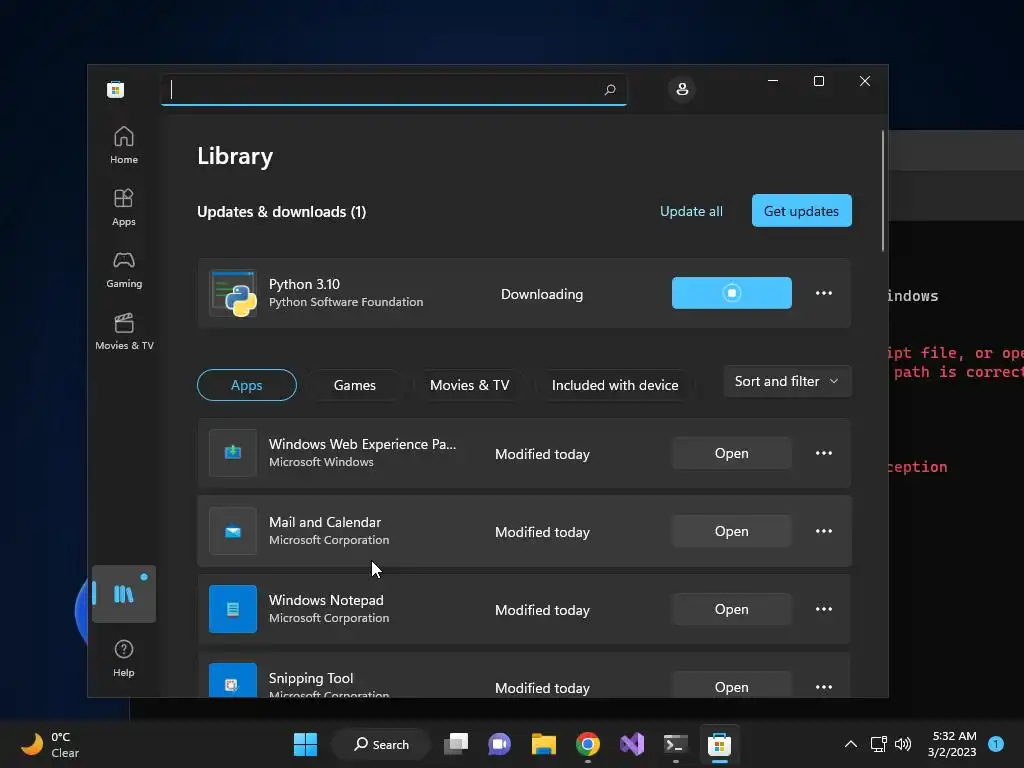Open the Gaming section in the sidebar
Viewport: 1024px width, 768px height.
[x=123, y=269]
